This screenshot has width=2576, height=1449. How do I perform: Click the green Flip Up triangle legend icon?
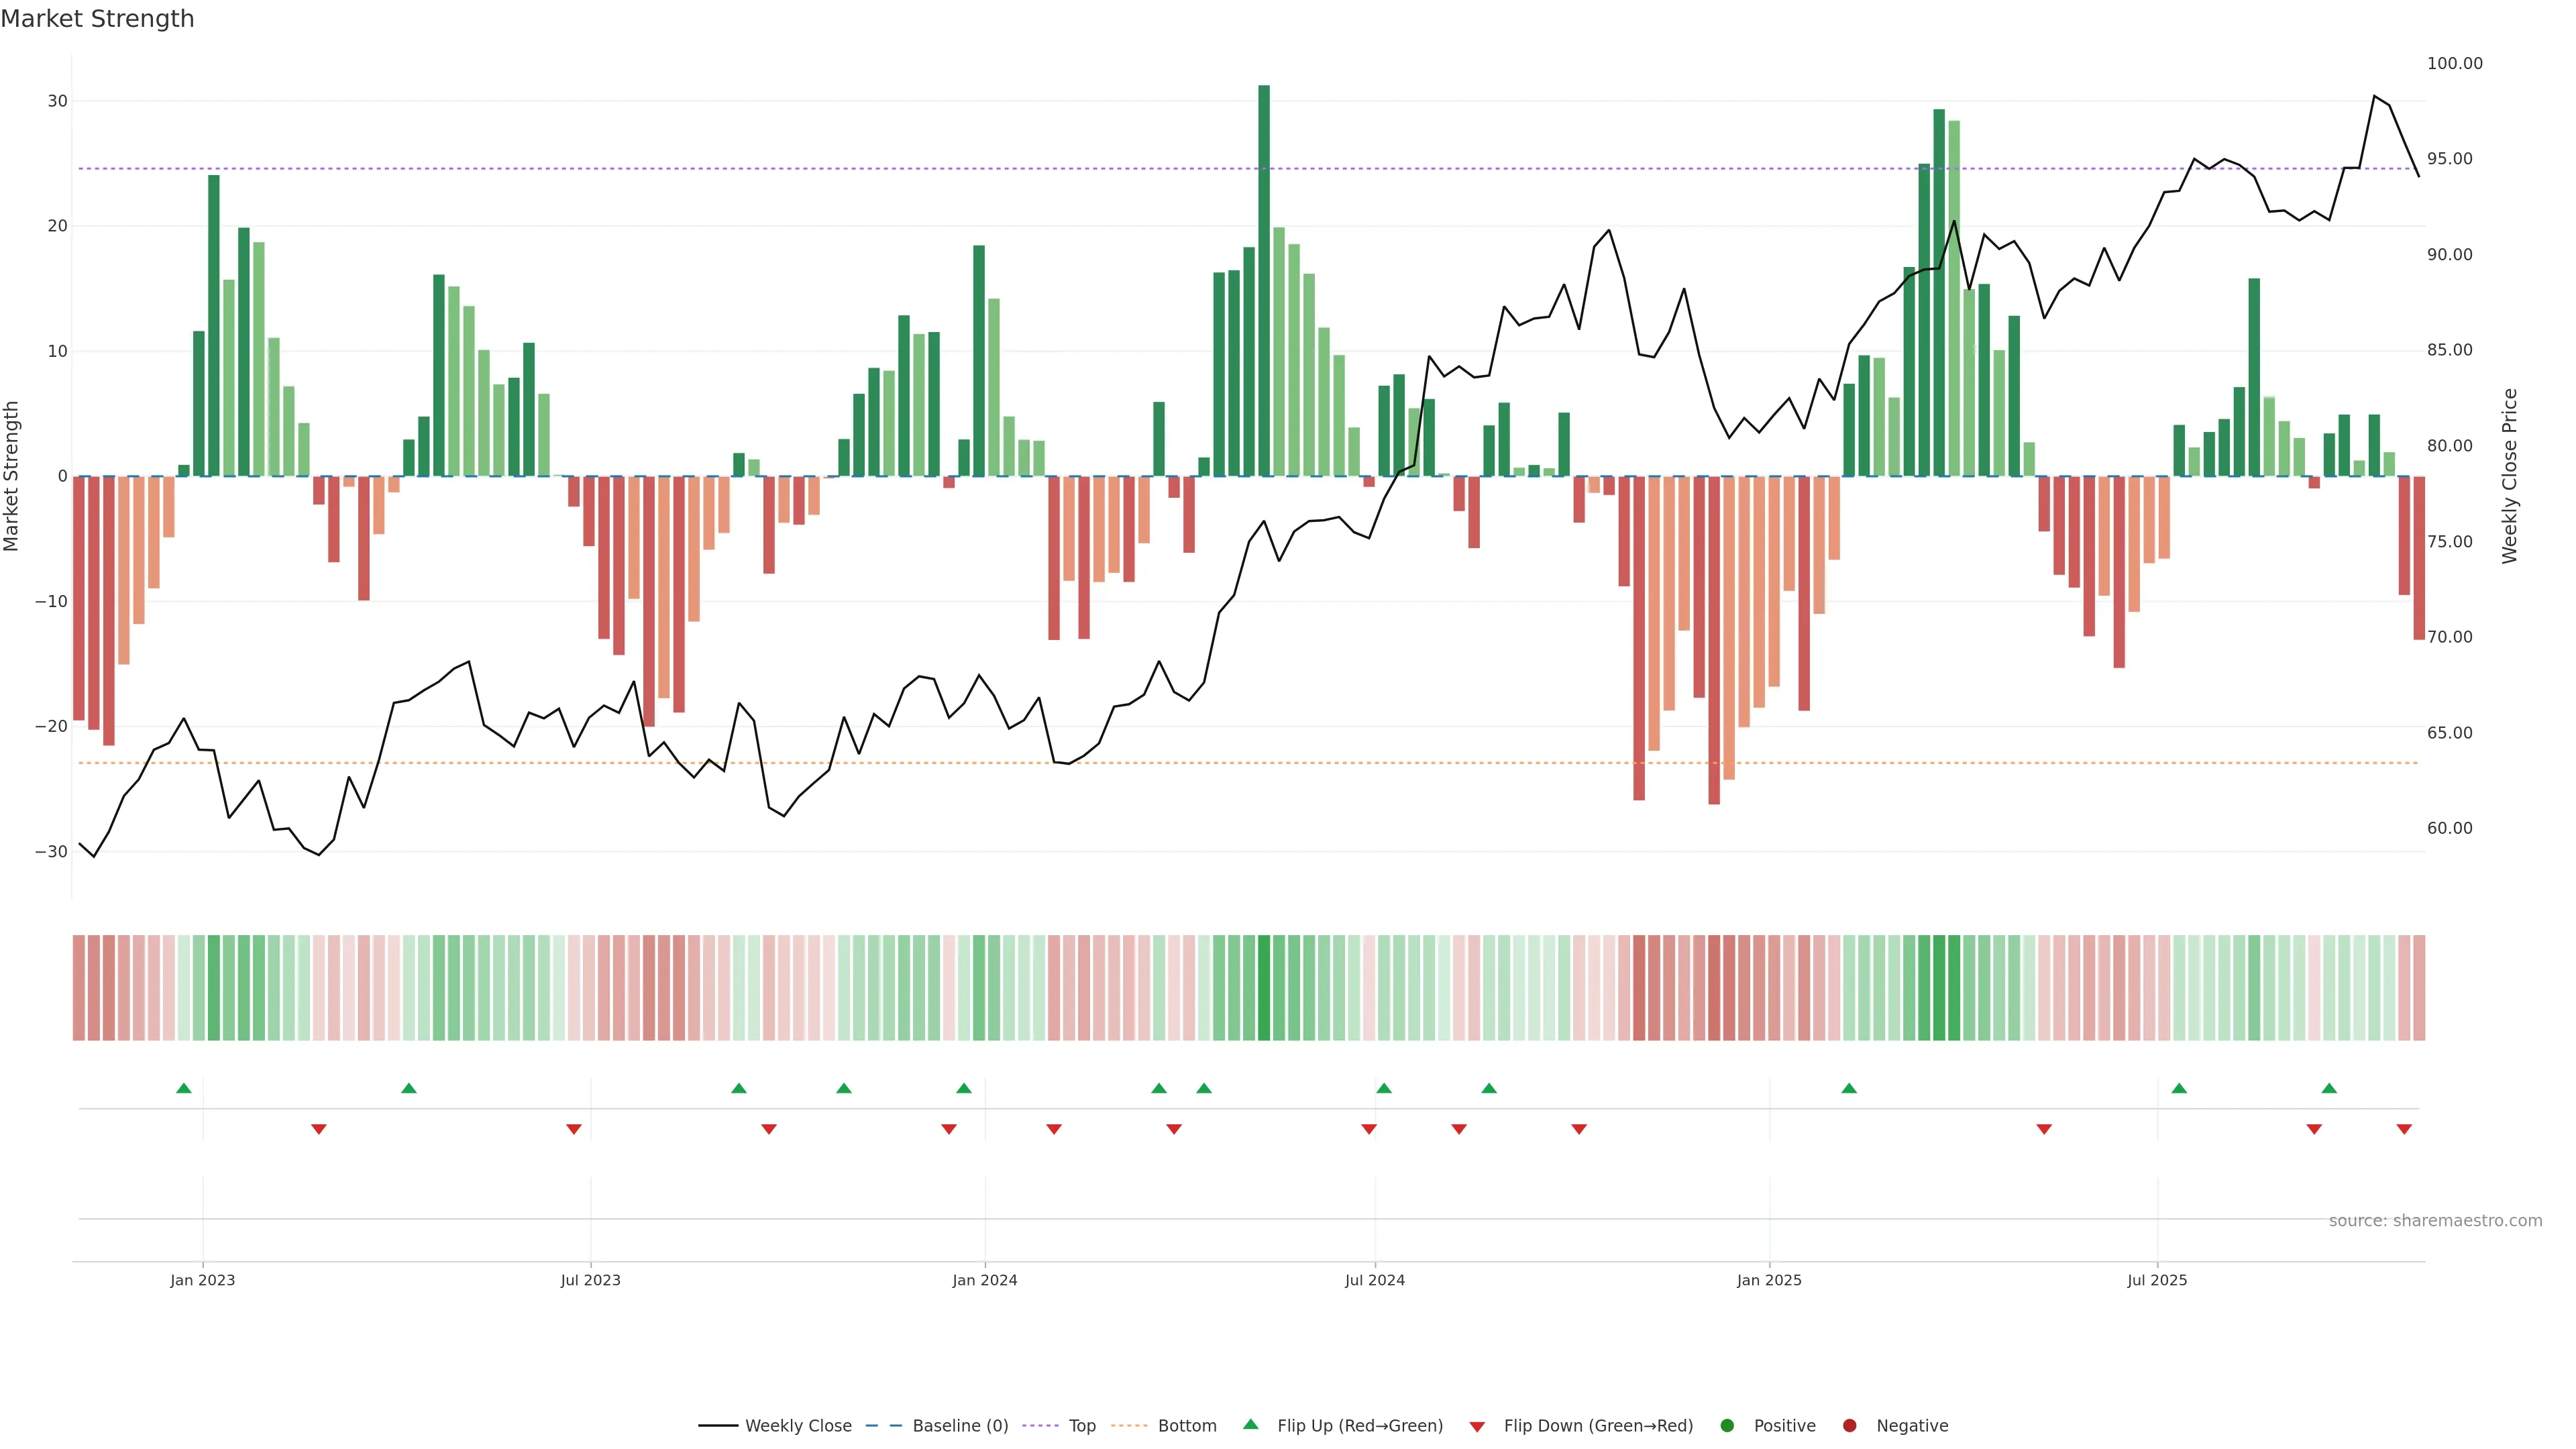pyautogui.click(x=1250, y=1424)
